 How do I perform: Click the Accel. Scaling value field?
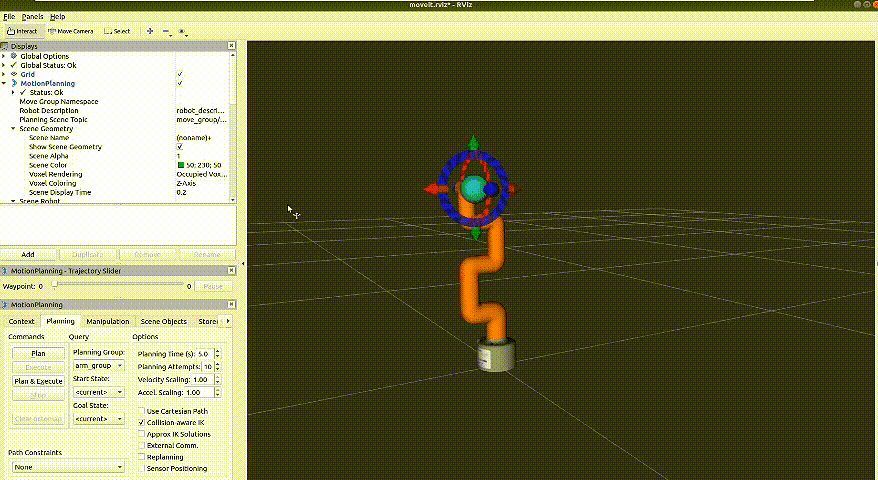[x=200, y=393]
